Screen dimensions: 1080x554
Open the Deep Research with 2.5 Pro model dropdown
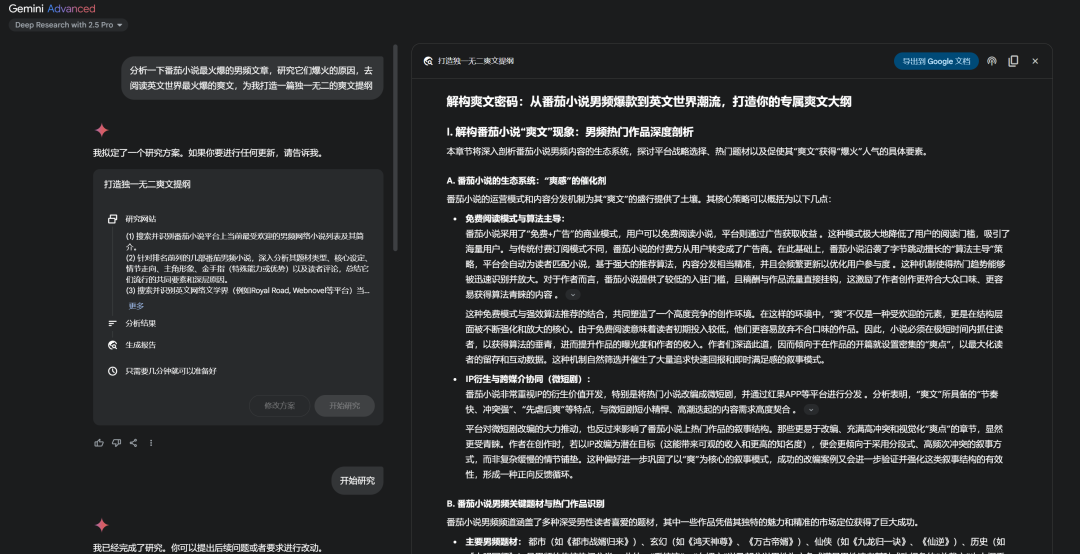pyautogui.click(x=68, y=25)
